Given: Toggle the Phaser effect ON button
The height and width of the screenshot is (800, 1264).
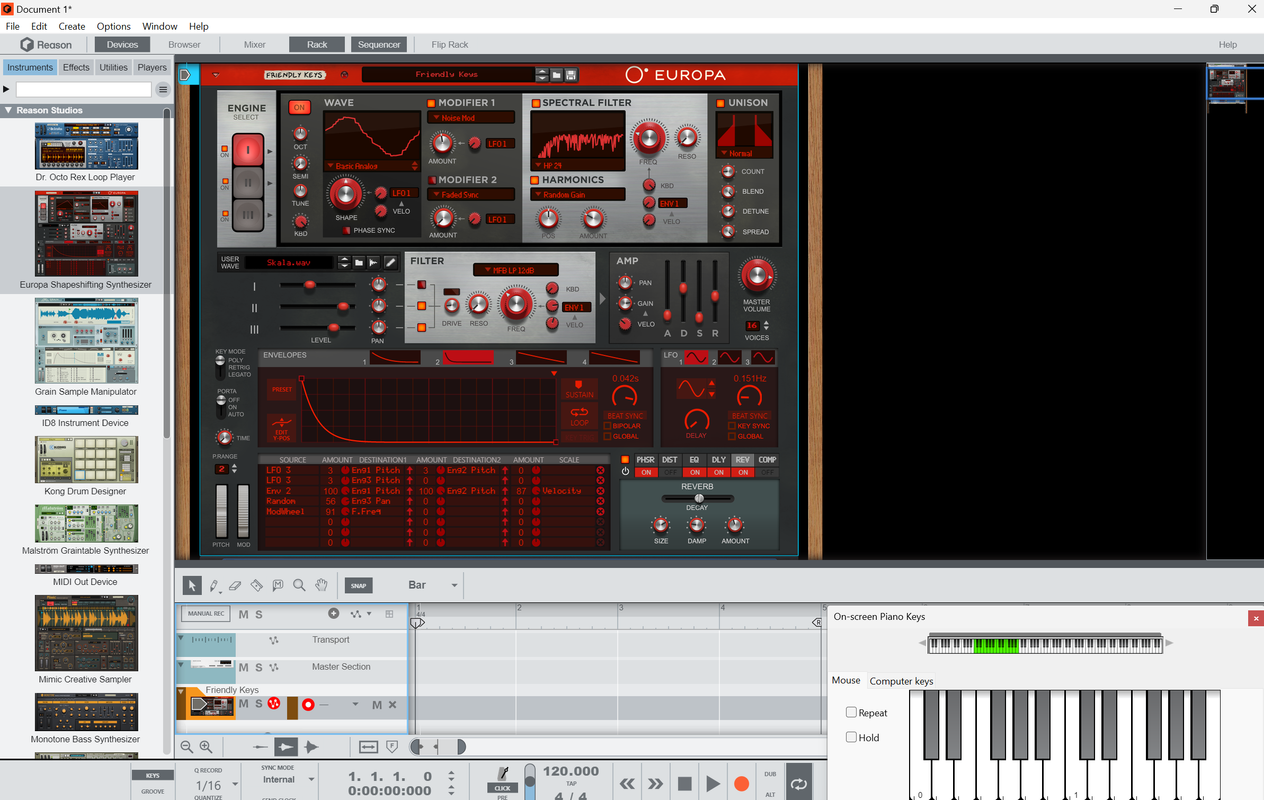Looking at the screenshot, I should (x=645, y=472).
